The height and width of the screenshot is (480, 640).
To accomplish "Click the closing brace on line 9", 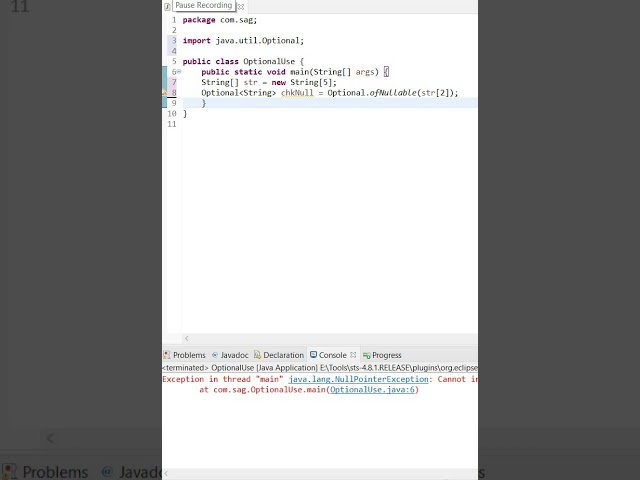I will (x=204, y=103).
